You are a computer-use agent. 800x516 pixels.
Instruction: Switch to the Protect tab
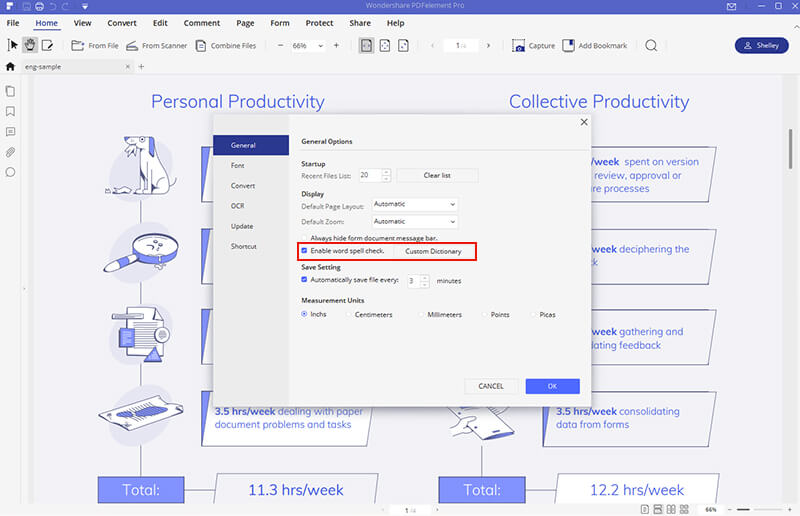click(319, 23)
